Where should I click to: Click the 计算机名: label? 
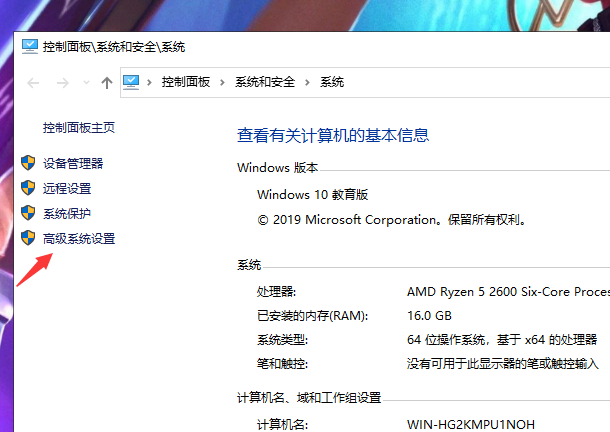pos(282,424)
